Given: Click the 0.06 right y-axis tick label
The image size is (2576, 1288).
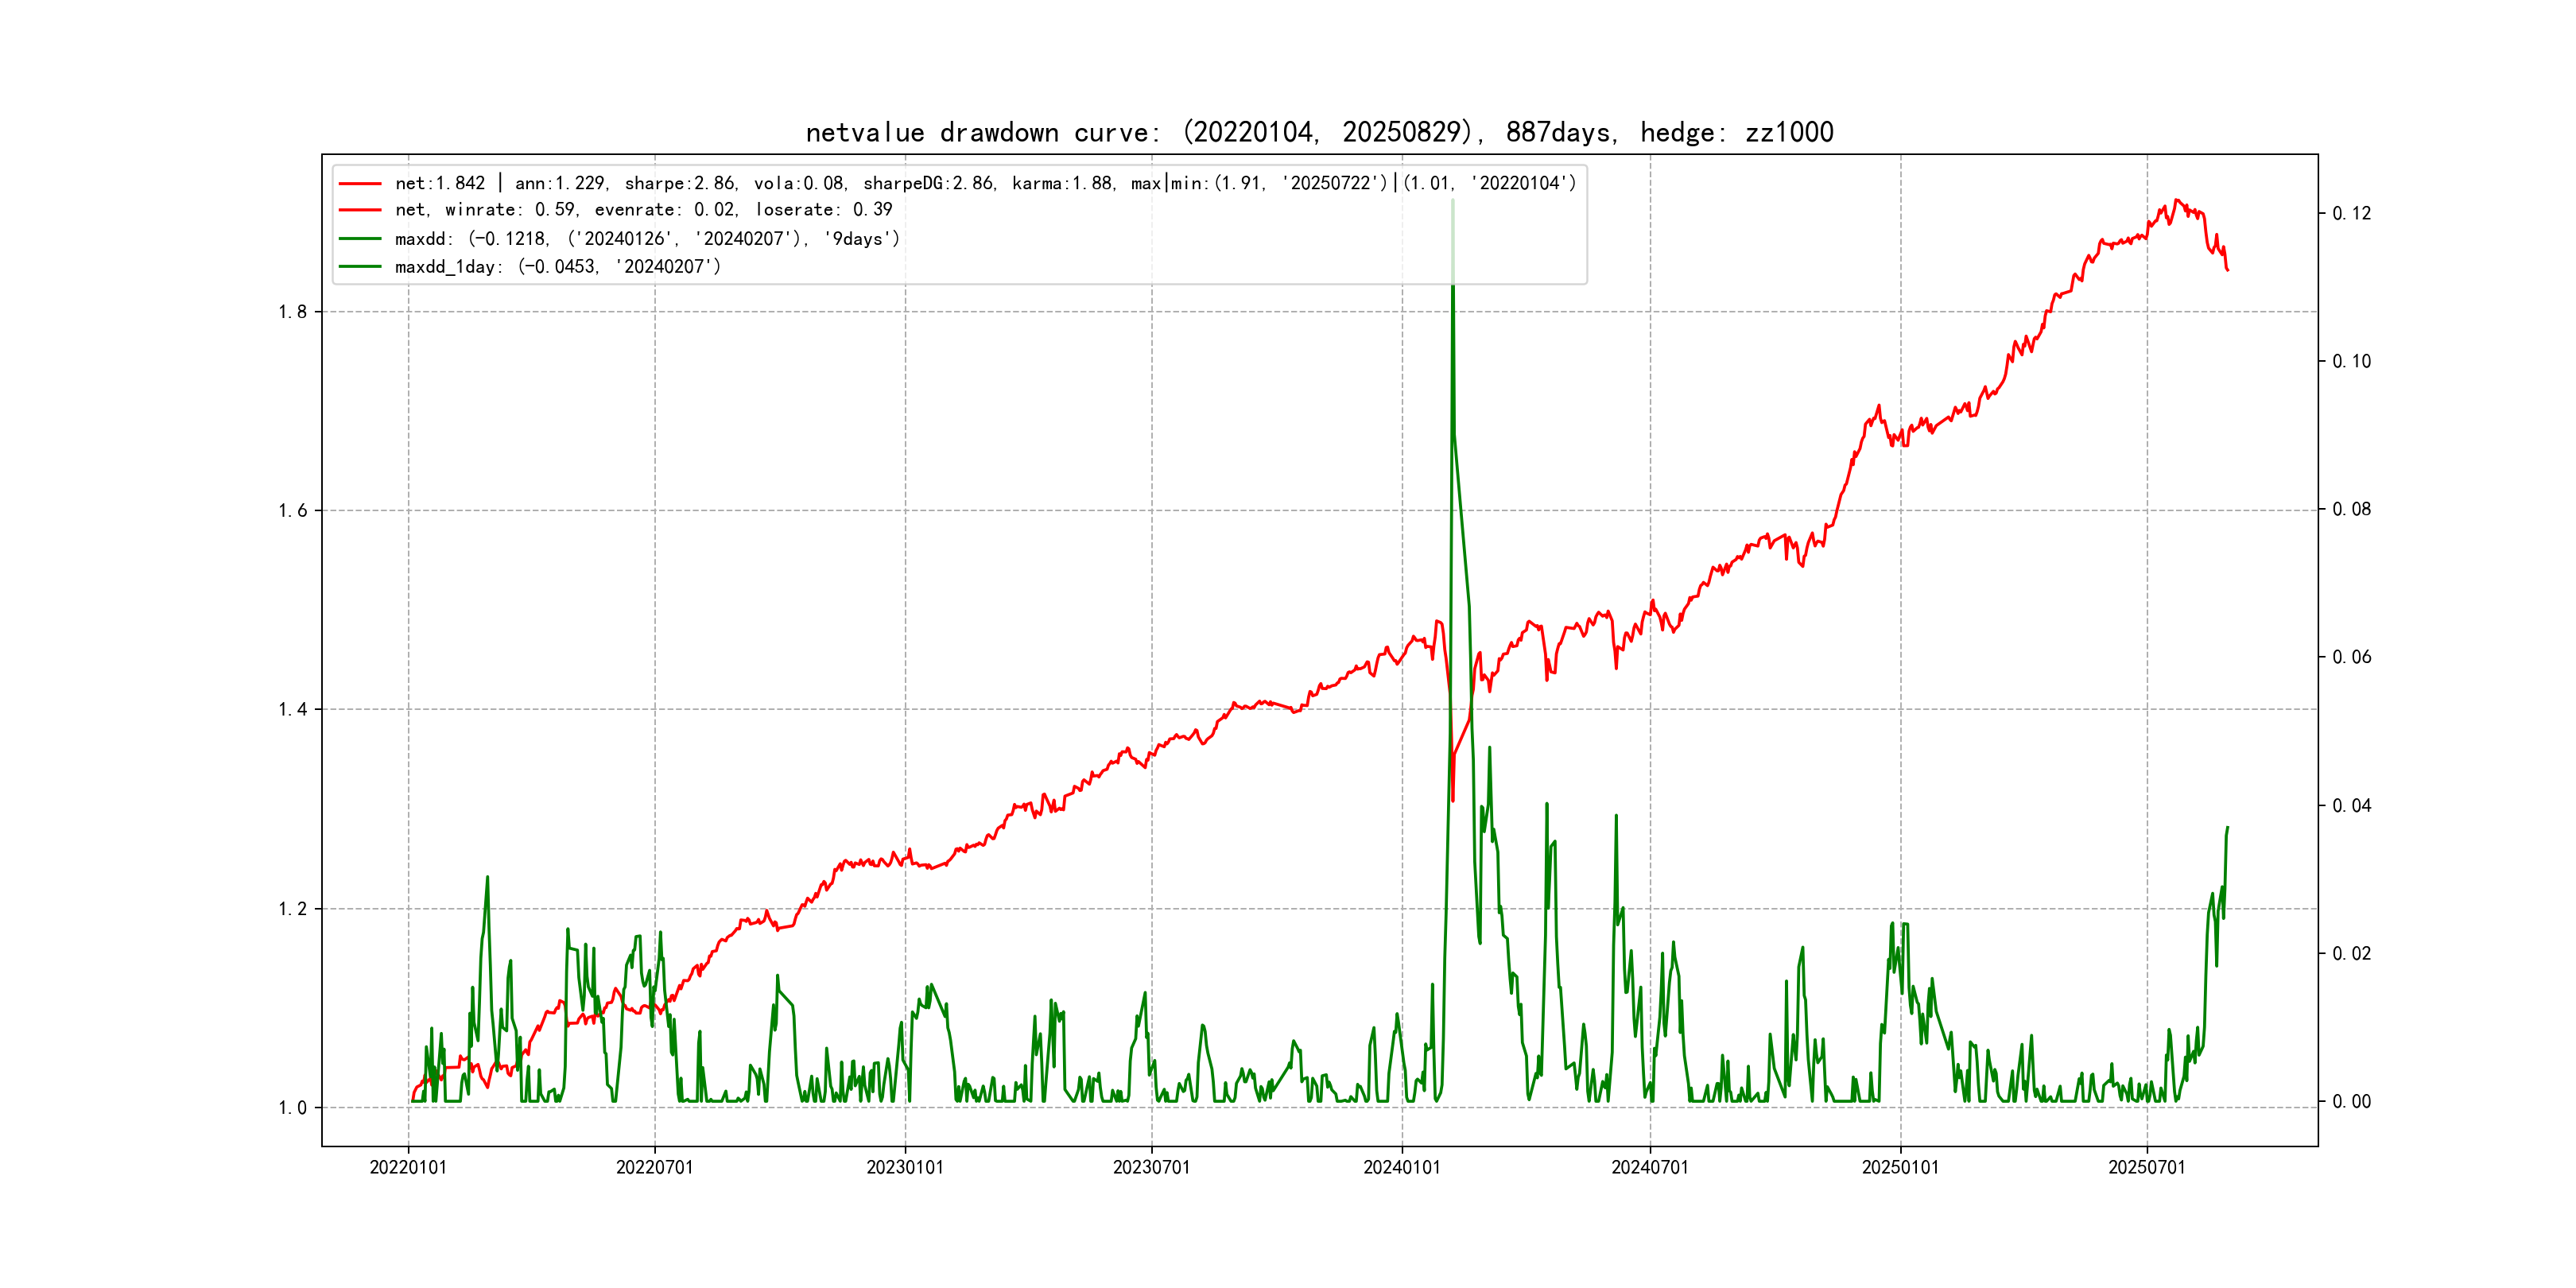Looking at the screenshot, I should (x=2351, y=658).
